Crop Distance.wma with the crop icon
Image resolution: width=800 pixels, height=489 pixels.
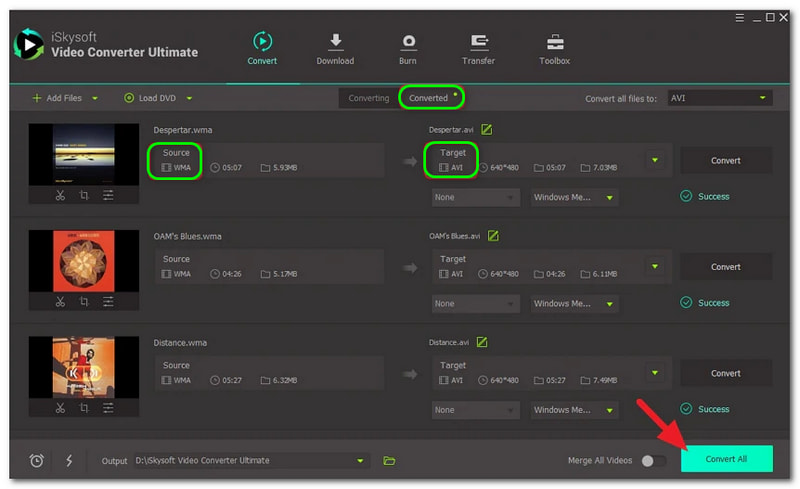(x=84, y=408)
